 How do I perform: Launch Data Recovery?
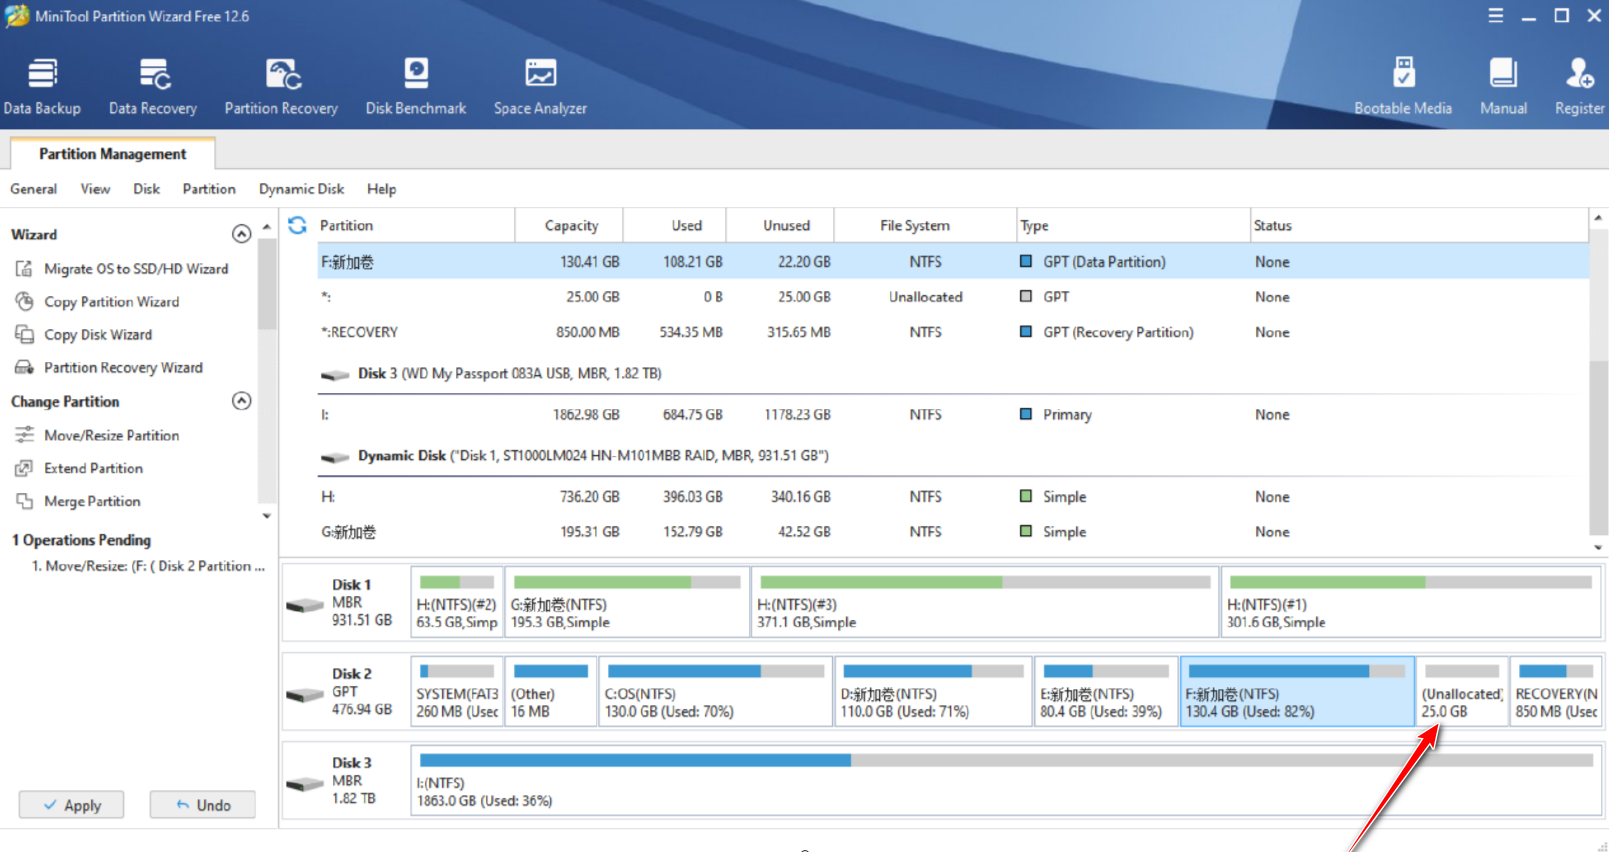click(153, 86)
